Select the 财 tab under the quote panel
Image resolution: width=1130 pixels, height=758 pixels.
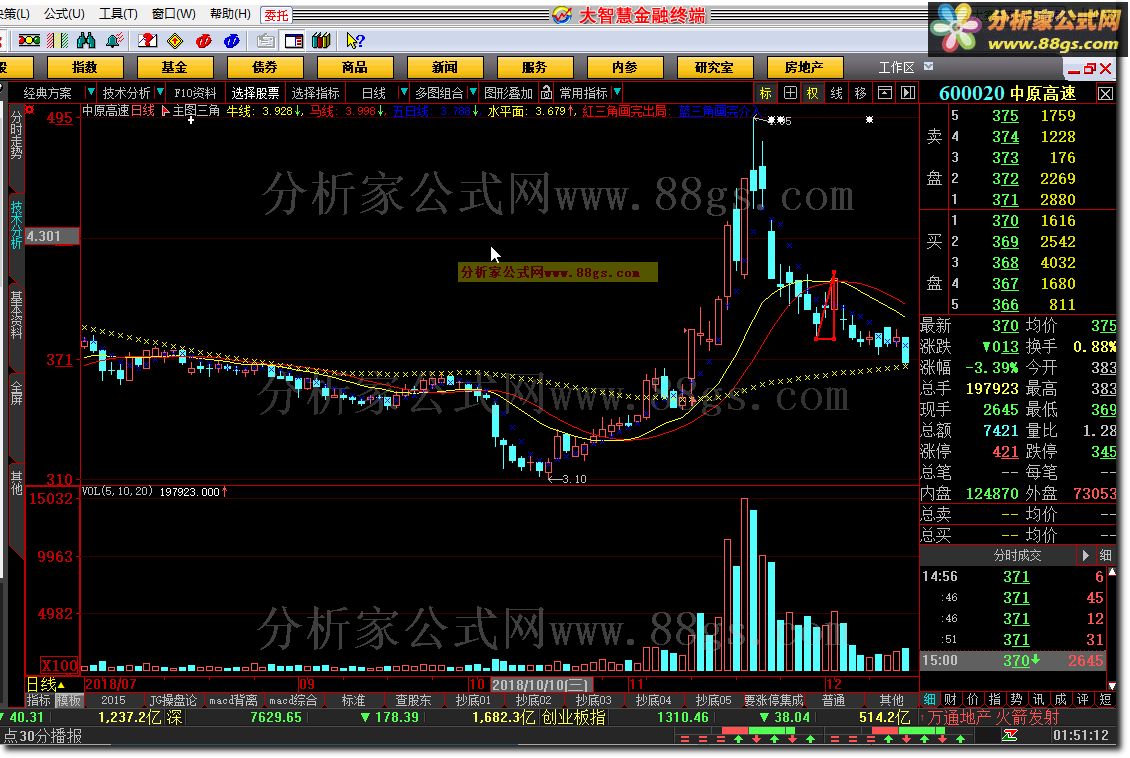click(x=951, y=699)
